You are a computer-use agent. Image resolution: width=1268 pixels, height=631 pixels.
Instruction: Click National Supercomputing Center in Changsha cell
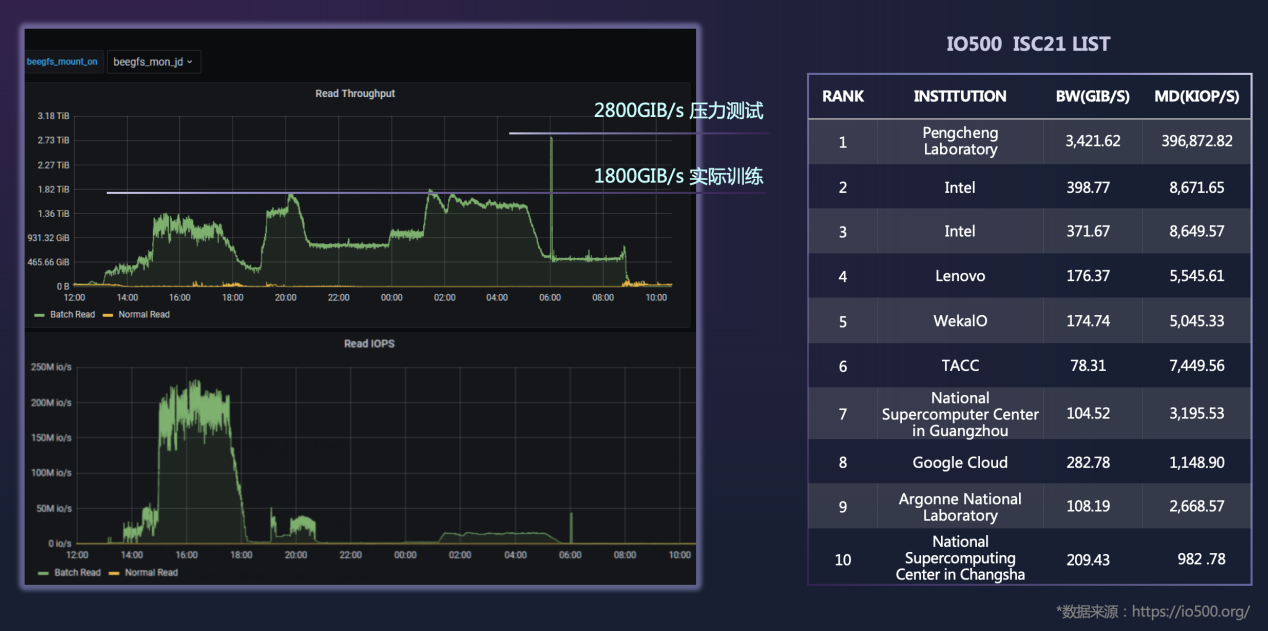(x=960, y=558)
